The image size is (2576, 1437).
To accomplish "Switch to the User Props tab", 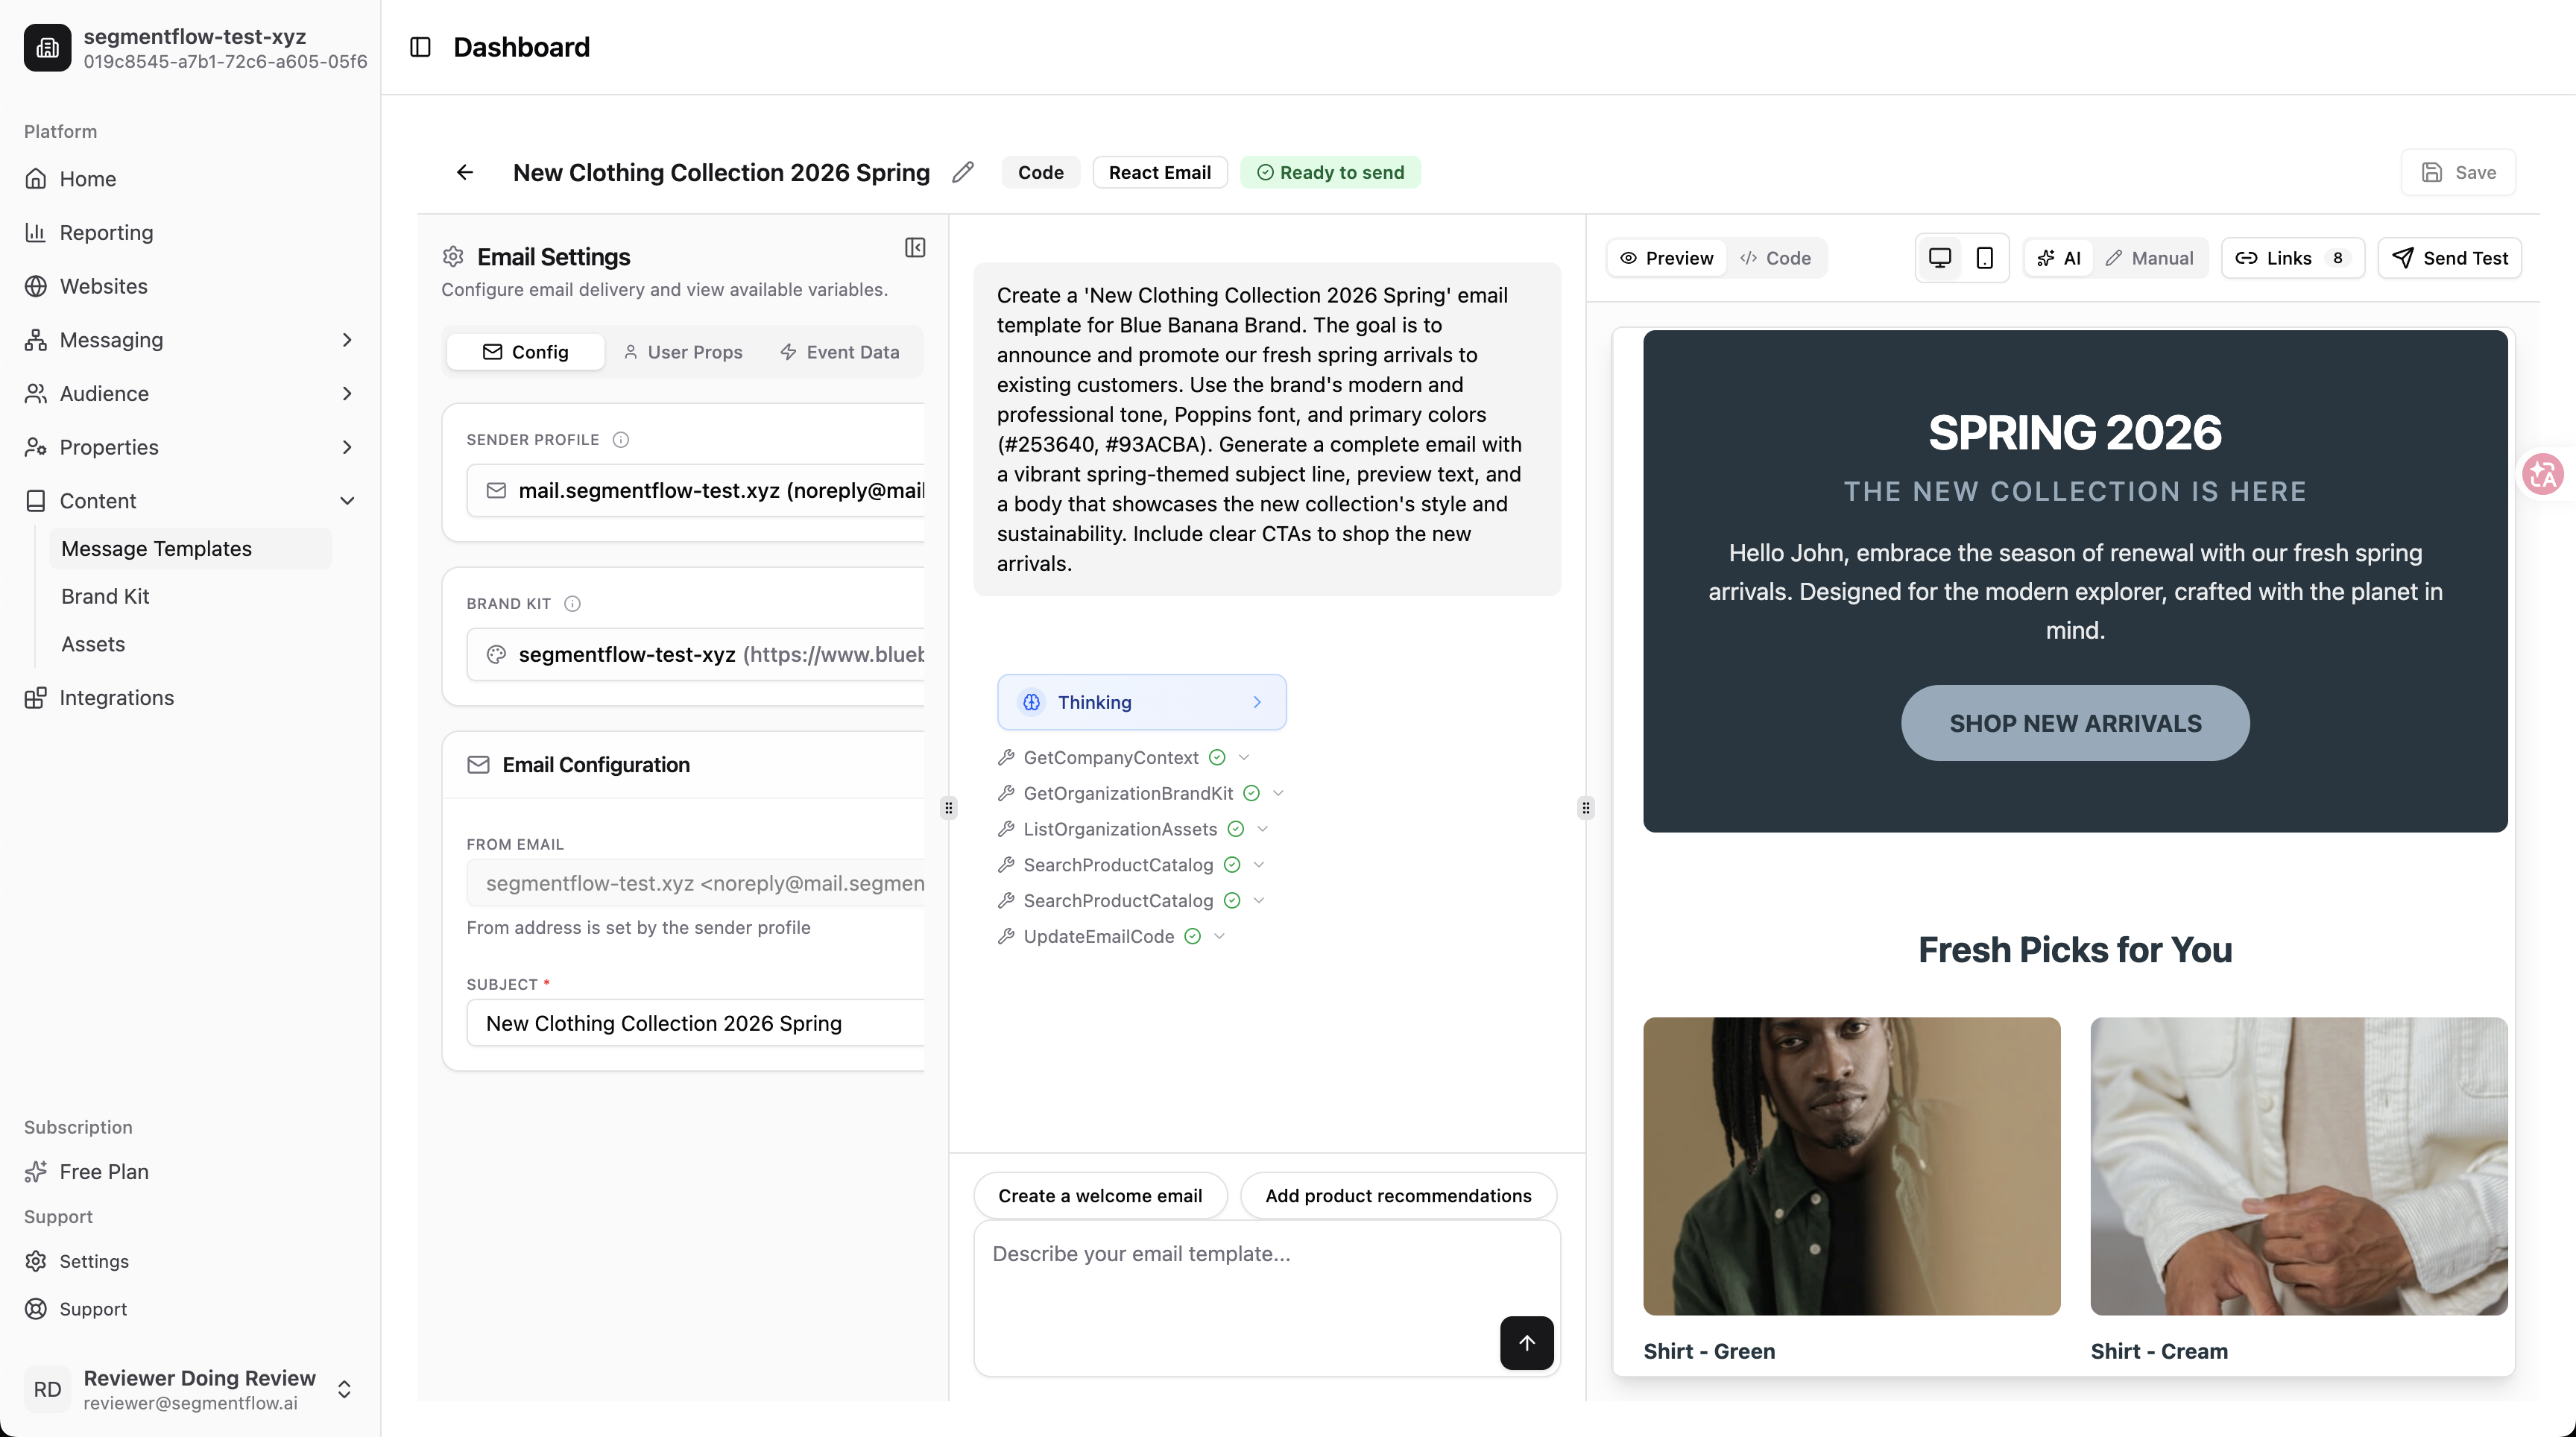I will [683, 352].
